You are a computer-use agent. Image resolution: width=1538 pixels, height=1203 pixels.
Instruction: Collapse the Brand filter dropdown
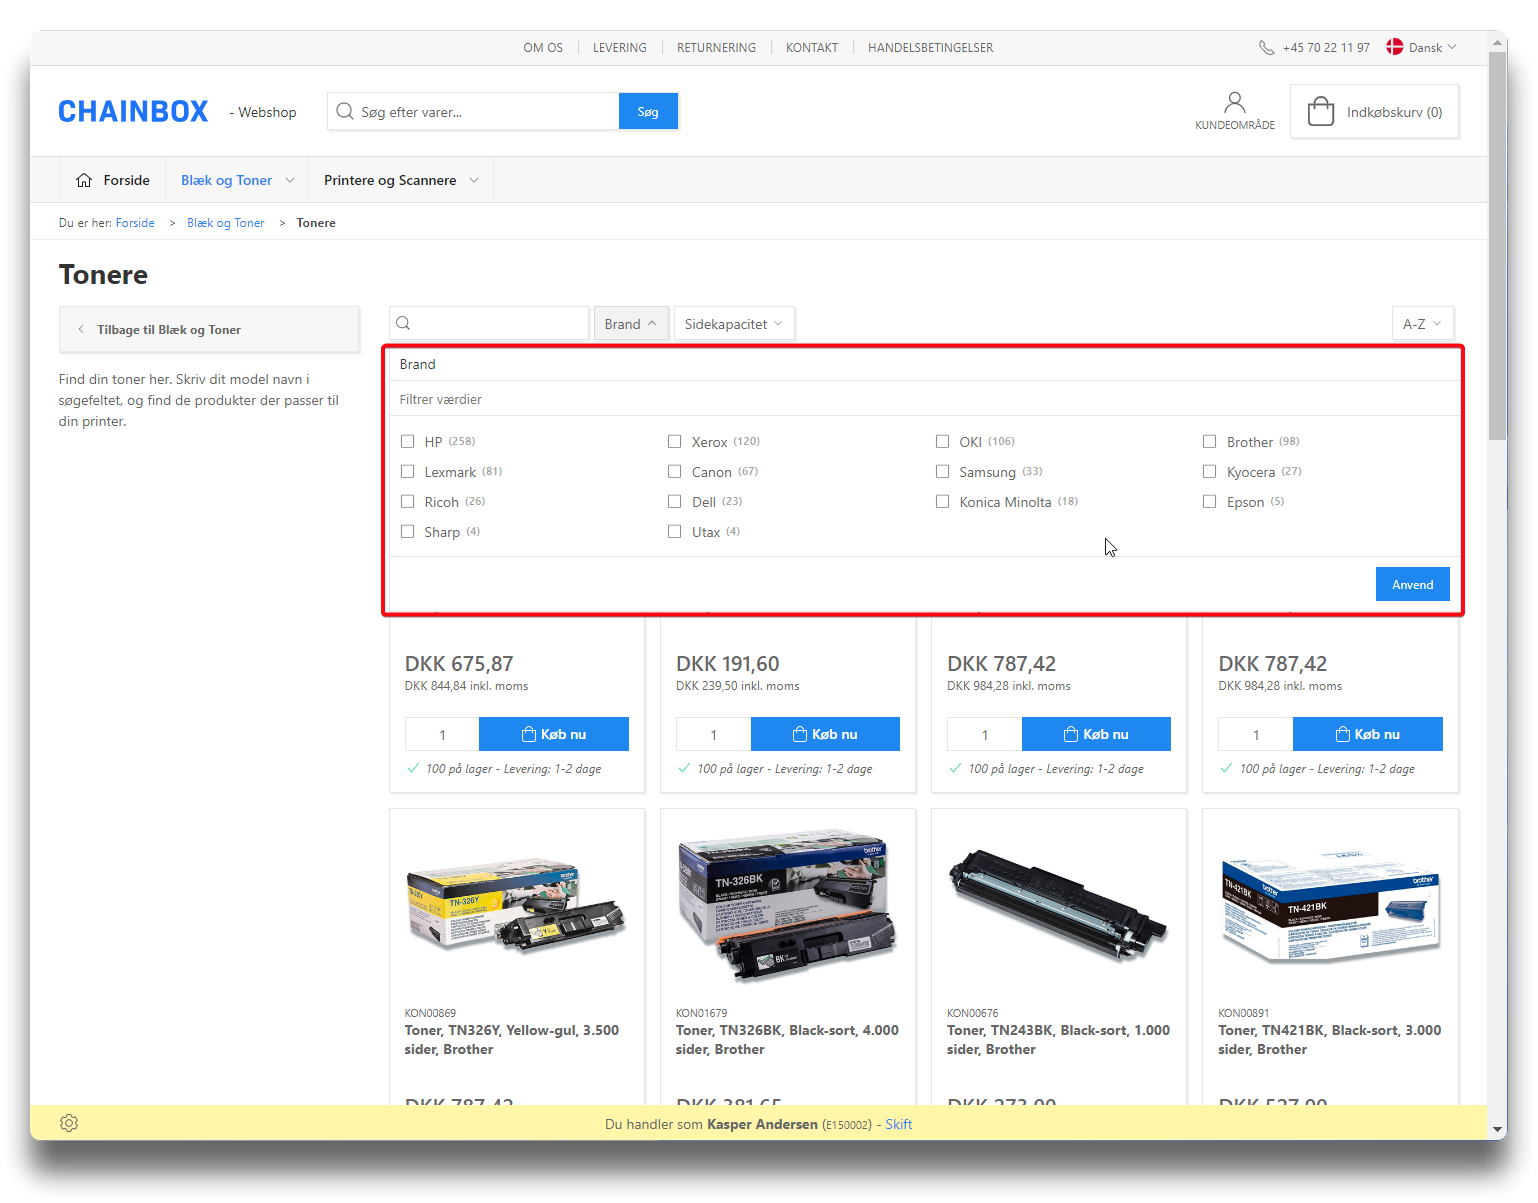click(x=630, y=324)
